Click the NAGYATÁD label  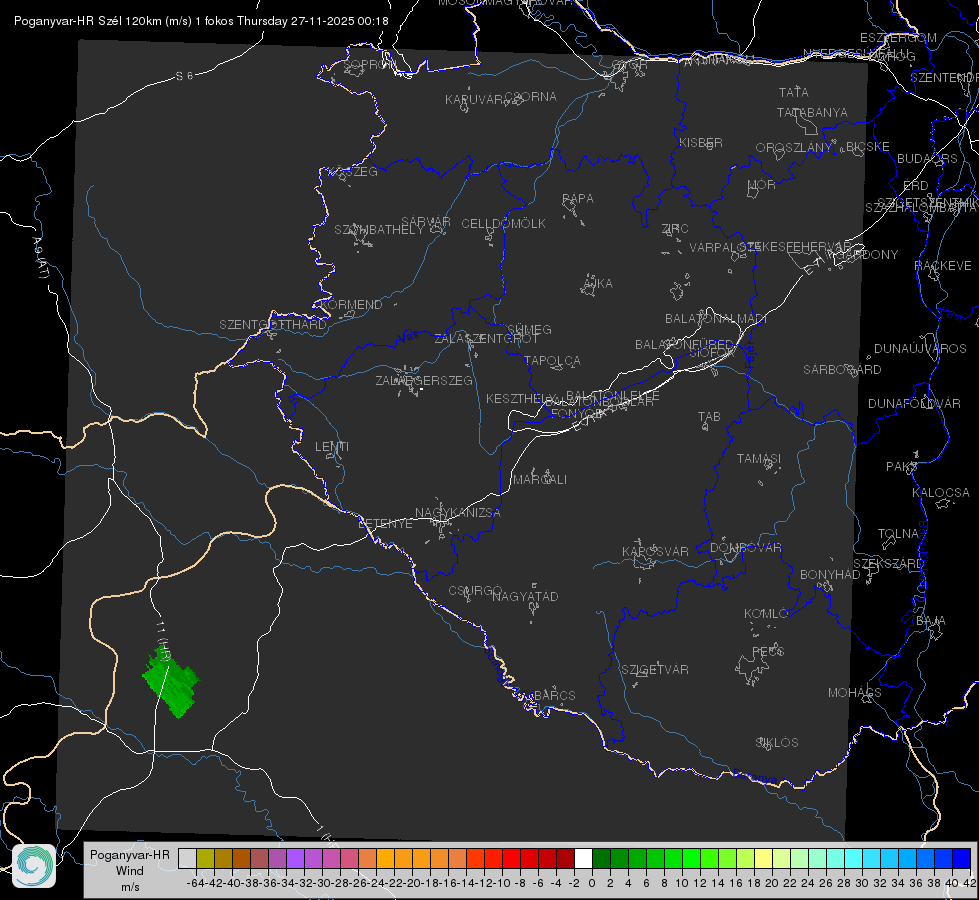click(x=525, y=596)
